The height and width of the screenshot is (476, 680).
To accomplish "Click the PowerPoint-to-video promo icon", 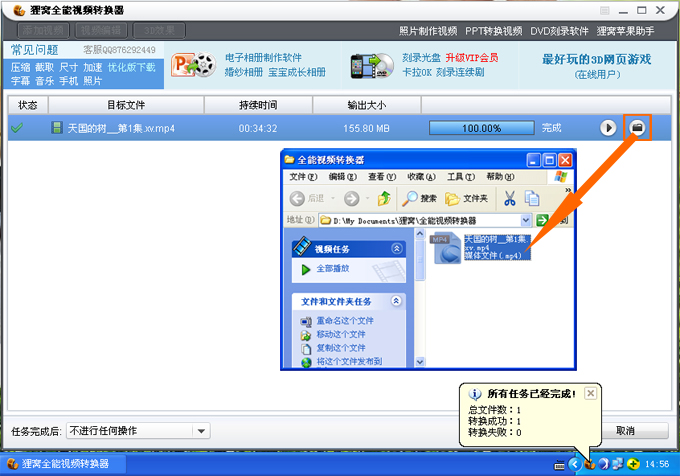I will pyautogui.click(x=193, y=65).
